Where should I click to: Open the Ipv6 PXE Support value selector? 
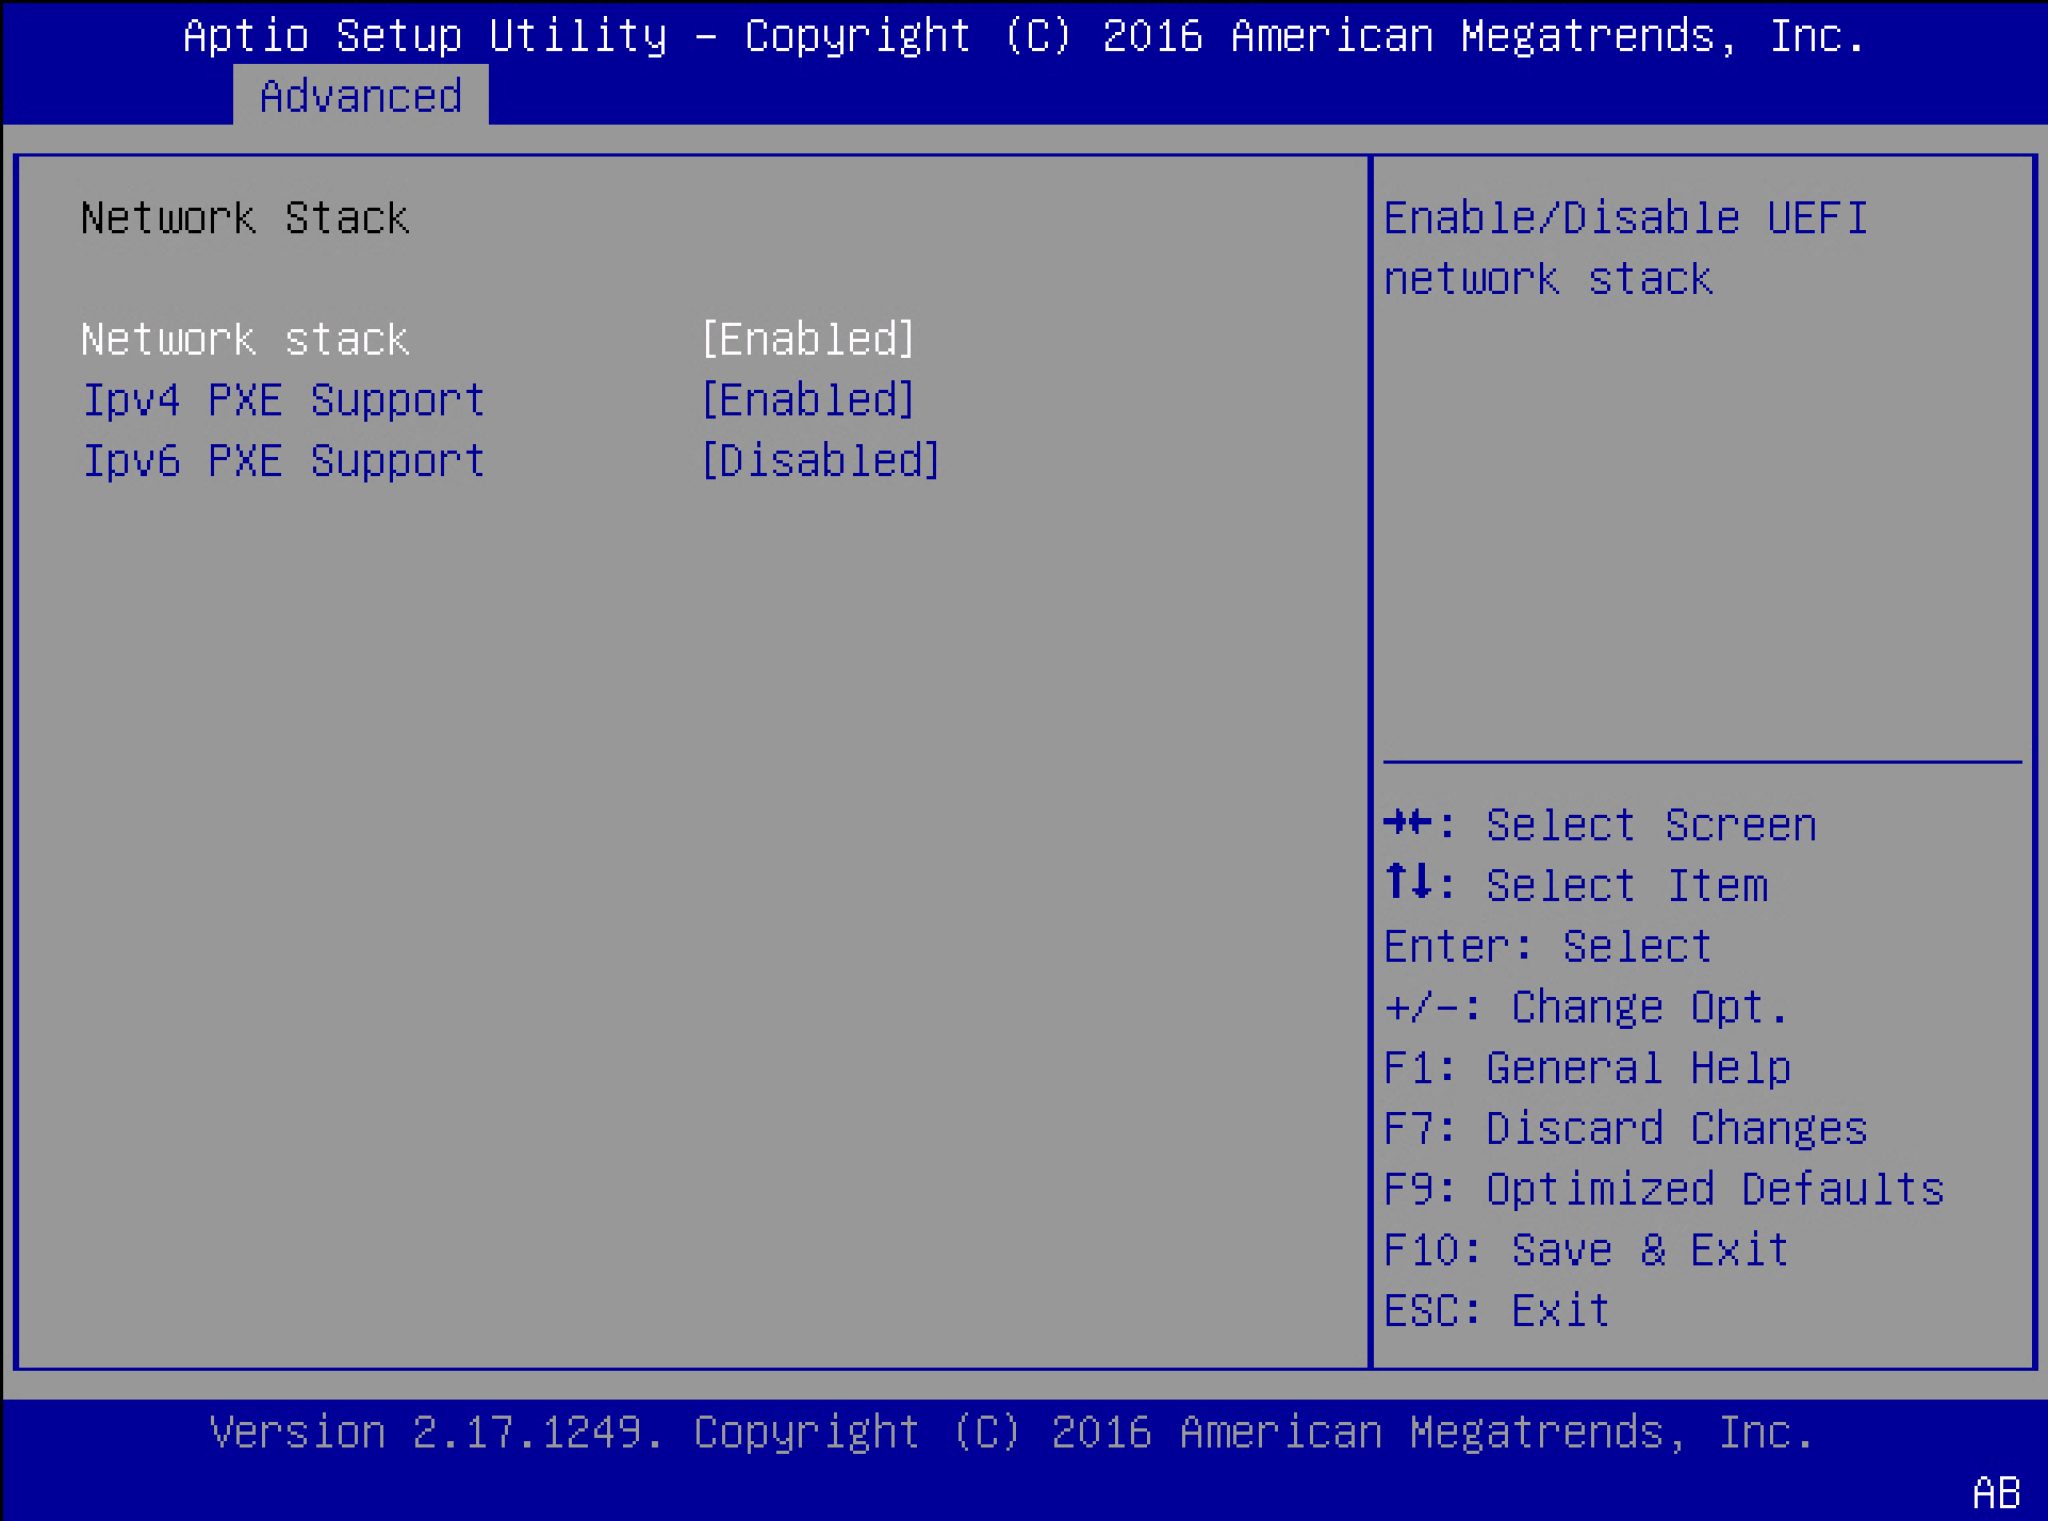(x=818, y=459)
